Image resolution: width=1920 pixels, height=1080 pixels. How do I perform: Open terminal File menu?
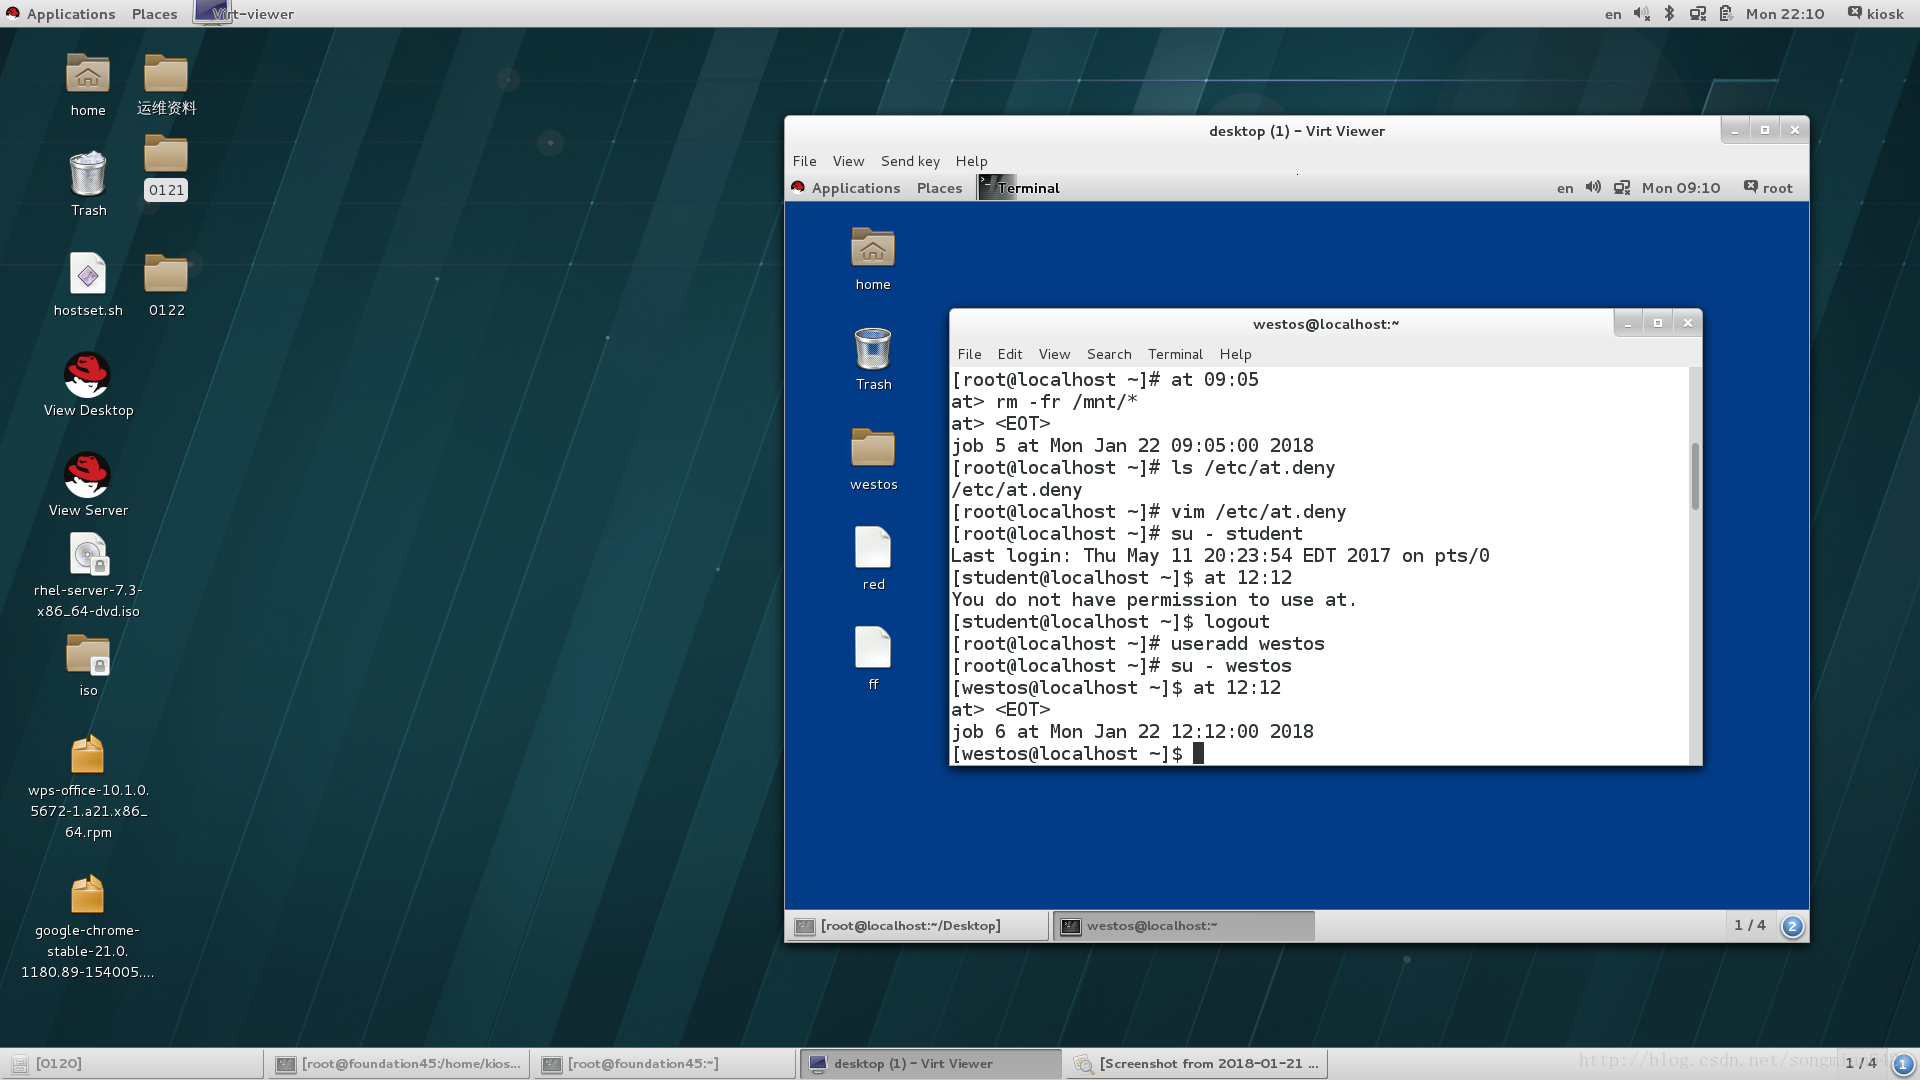[x=969, y=354]
